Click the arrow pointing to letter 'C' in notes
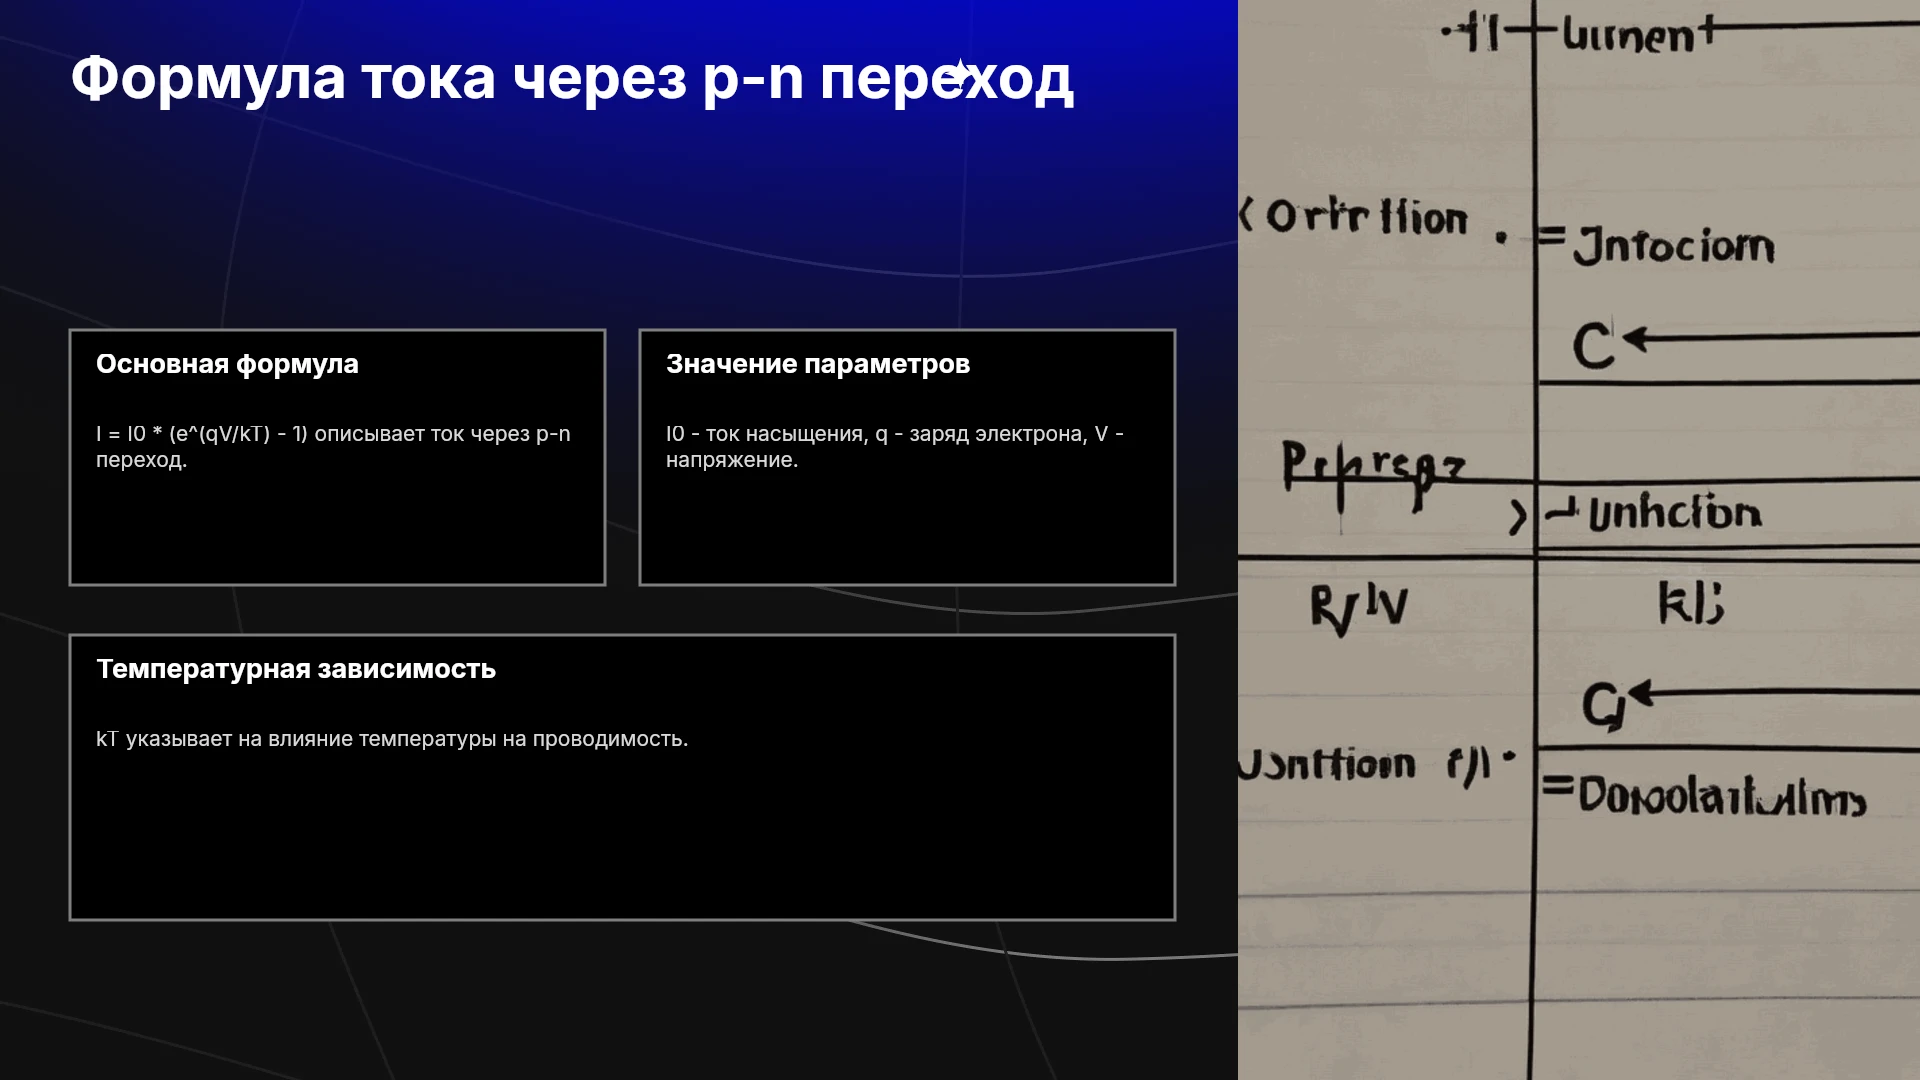Screen dimensions: 1920x1080 (x=1770, y=339)
